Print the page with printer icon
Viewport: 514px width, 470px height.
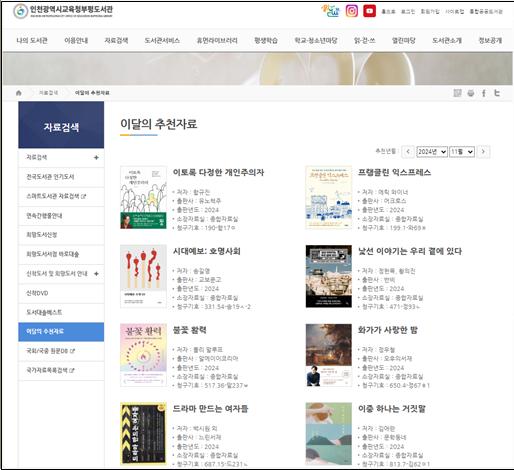click(471, 93)
